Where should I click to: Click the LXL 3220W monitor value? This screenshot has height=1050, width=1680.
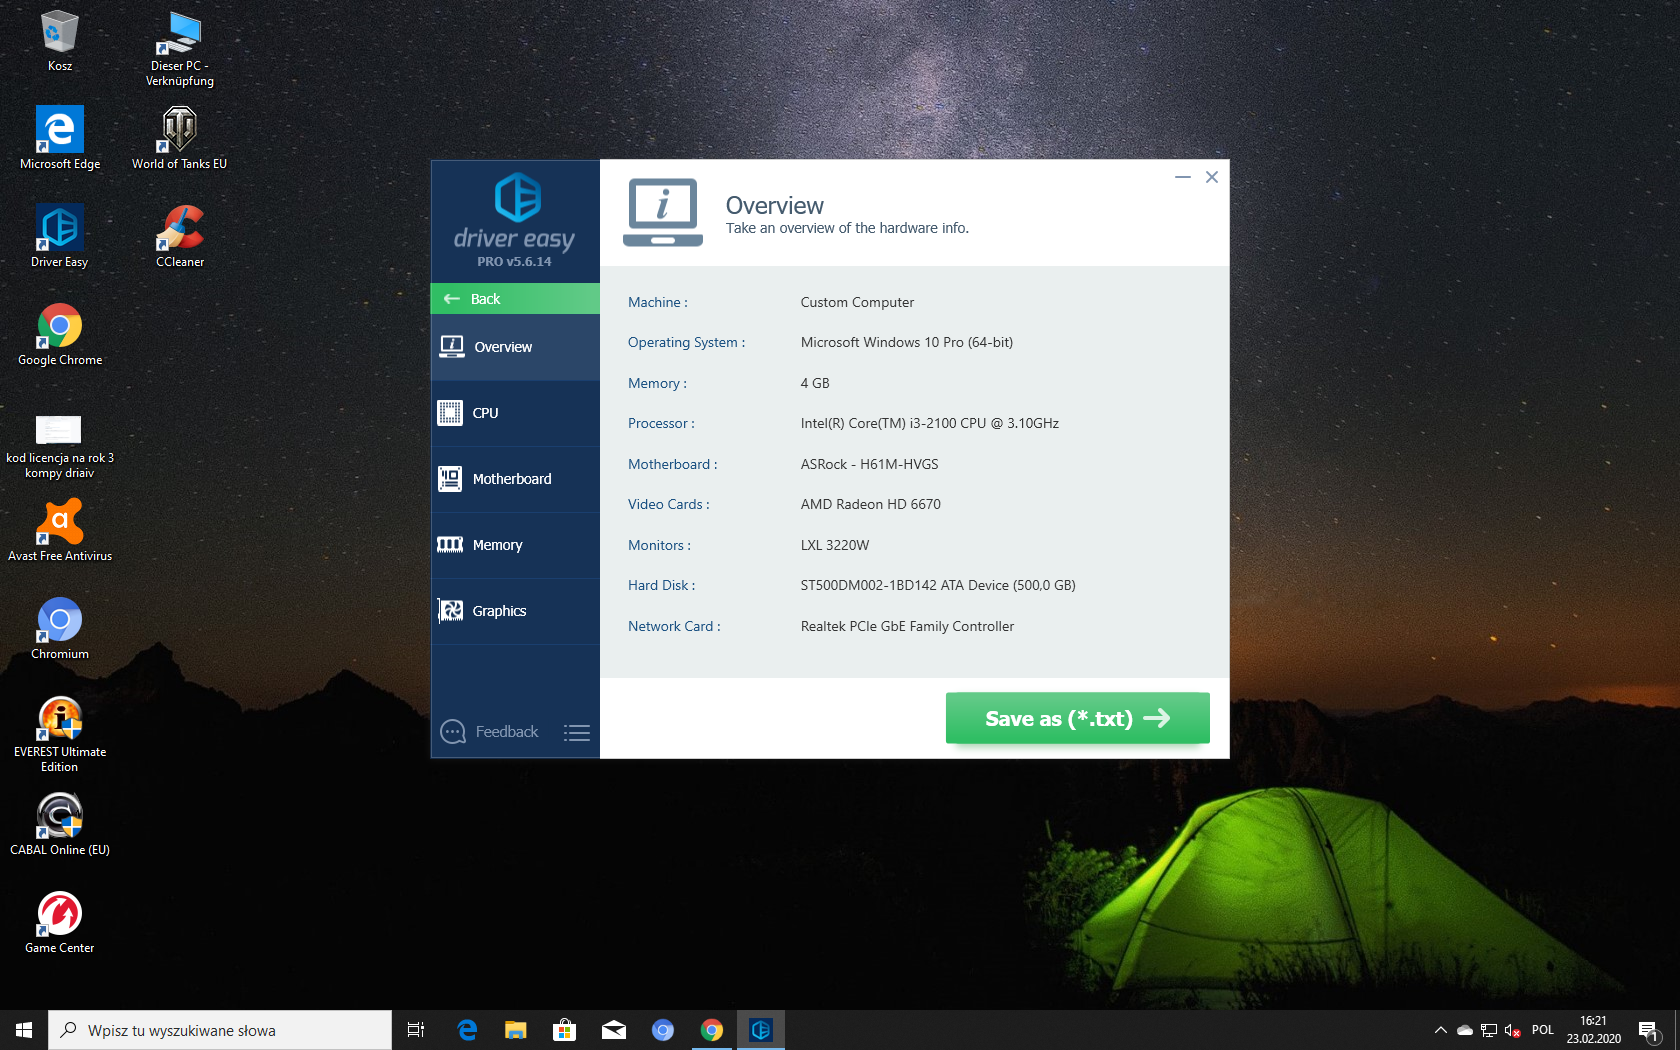pos(835,545)
